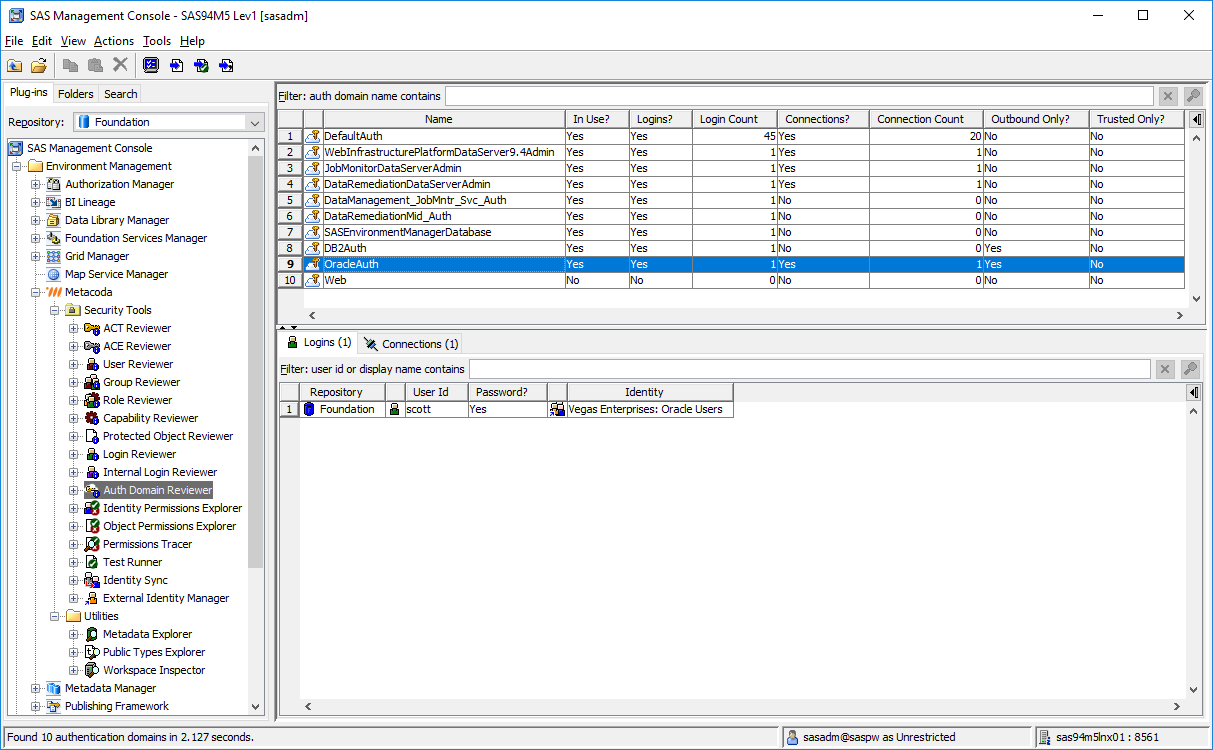Select the Capability Reviewer icon

(92, 418)
